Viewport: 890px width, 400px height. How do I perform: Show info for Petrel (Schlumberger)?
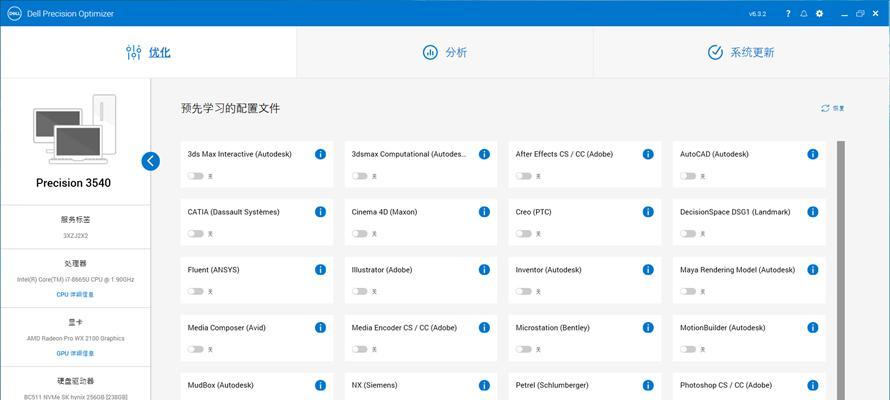pos(648,385)
